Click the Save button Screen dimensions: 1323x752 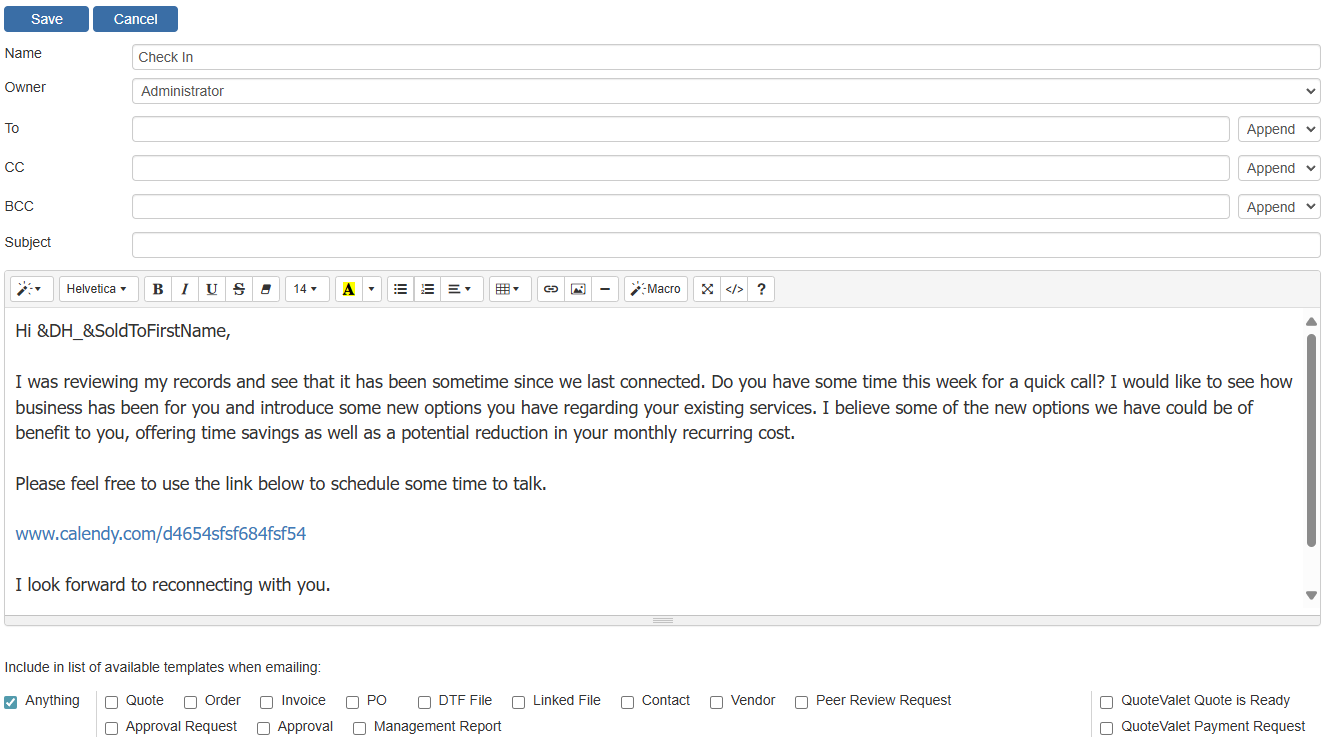click(47, 19)
